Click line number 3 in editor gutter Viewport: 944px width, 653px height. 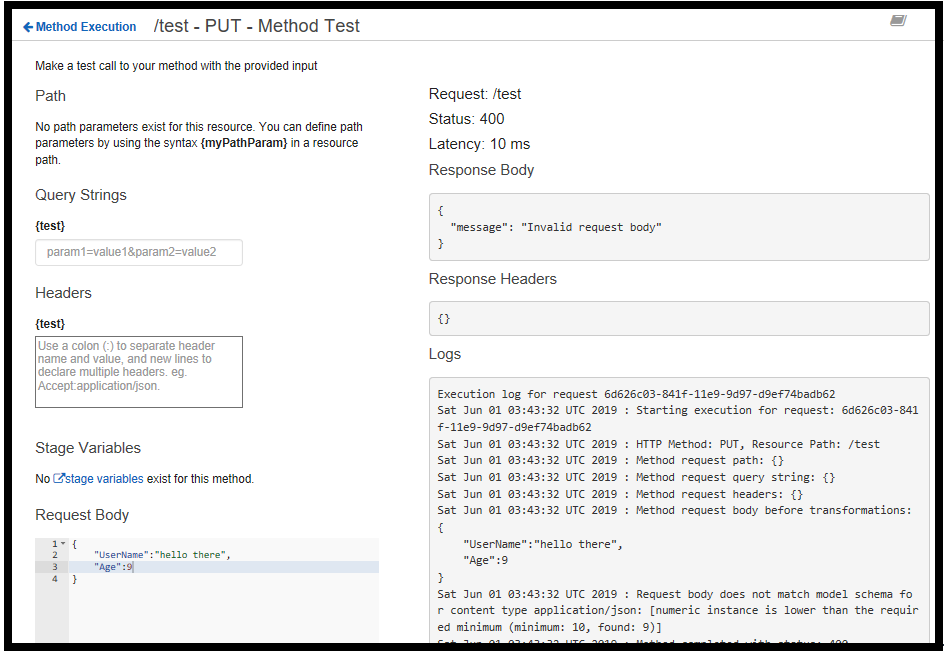[x=55, y=567]
